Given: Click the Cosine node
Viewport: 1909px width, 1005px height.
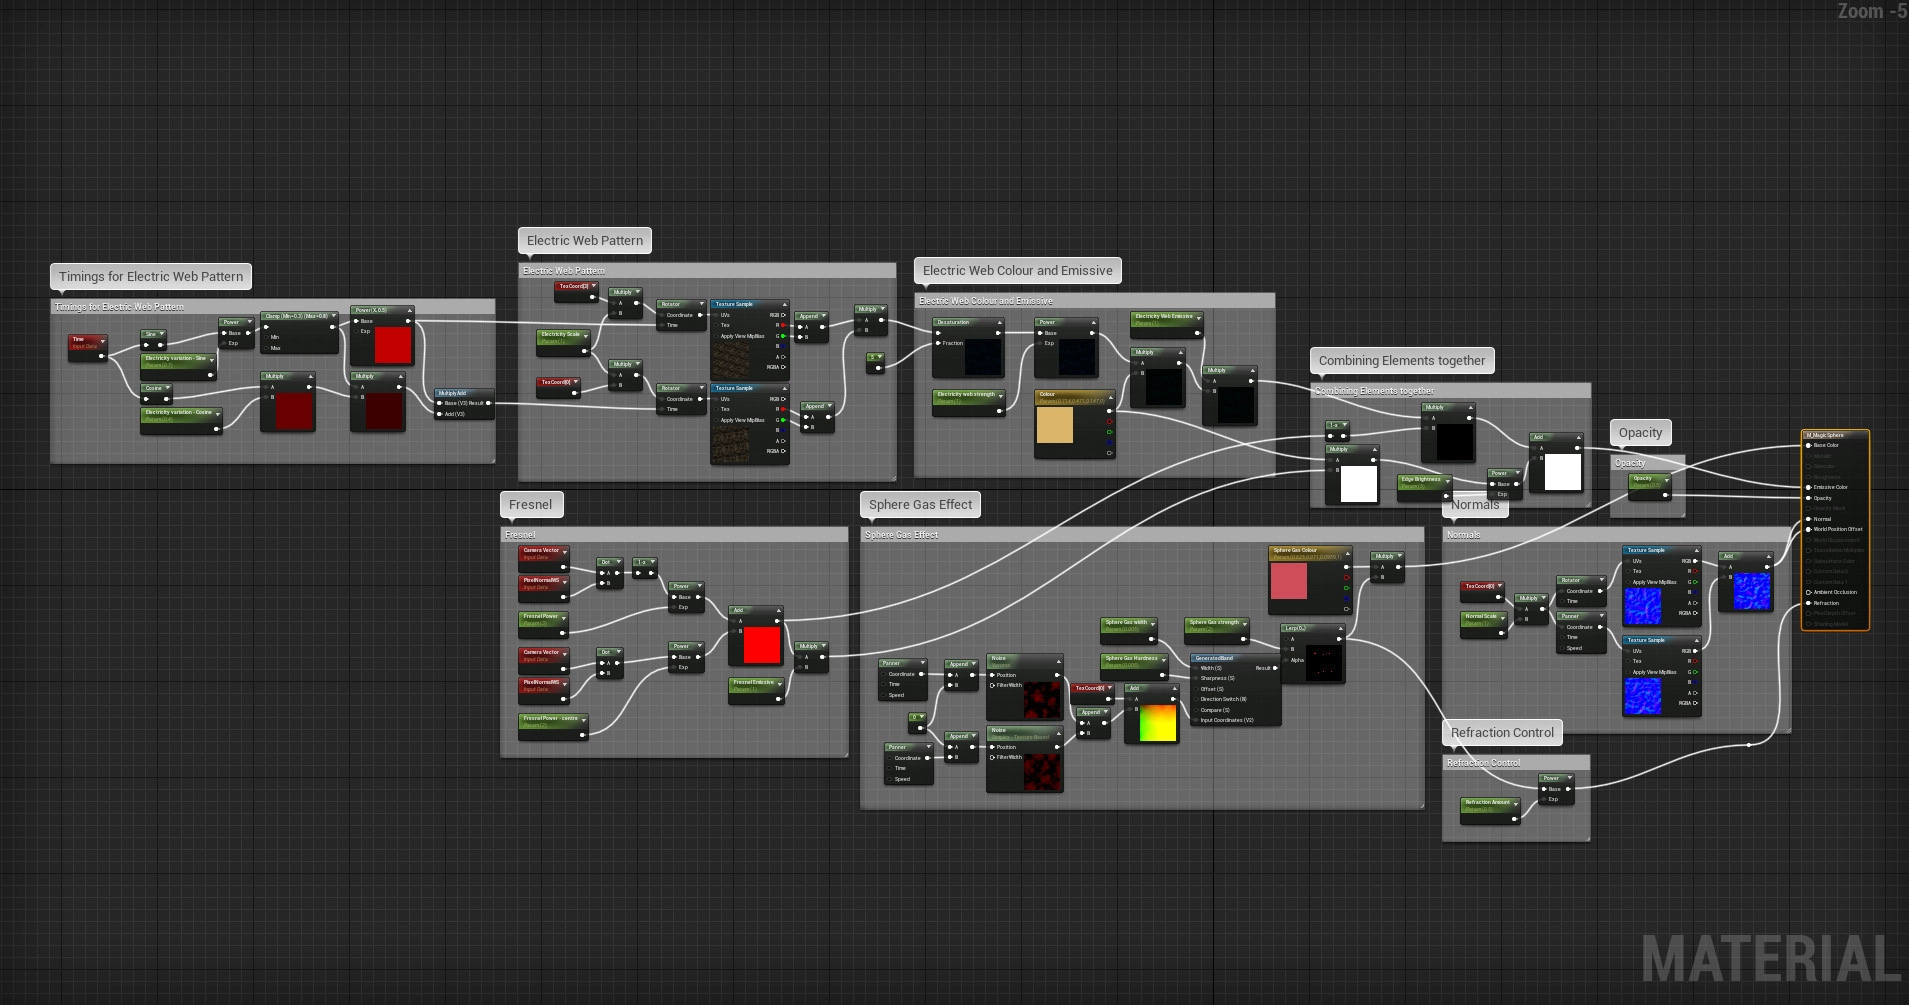Looking at the screenshot, I should click(154, 388).
